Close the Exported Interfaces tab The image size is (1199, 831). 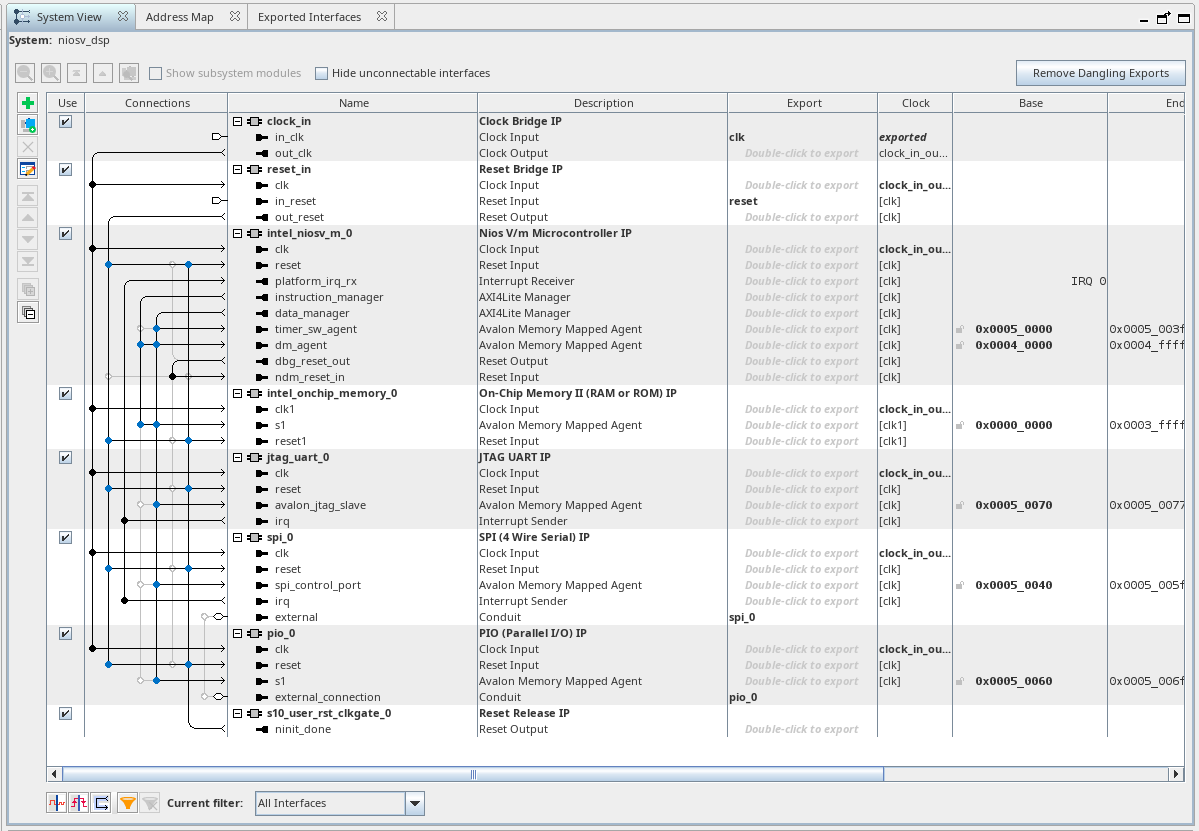tap(382, 16)
